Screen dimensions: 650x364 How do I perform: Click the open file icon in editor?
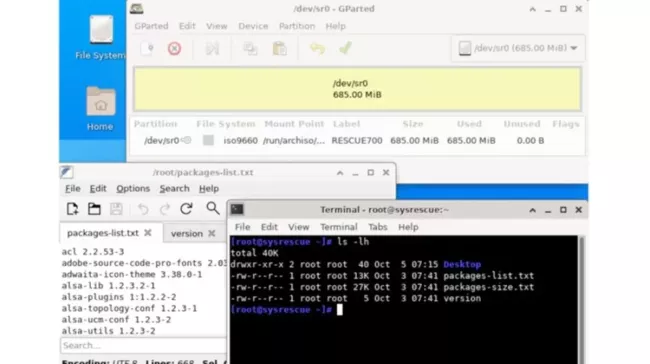pos(94,209)
